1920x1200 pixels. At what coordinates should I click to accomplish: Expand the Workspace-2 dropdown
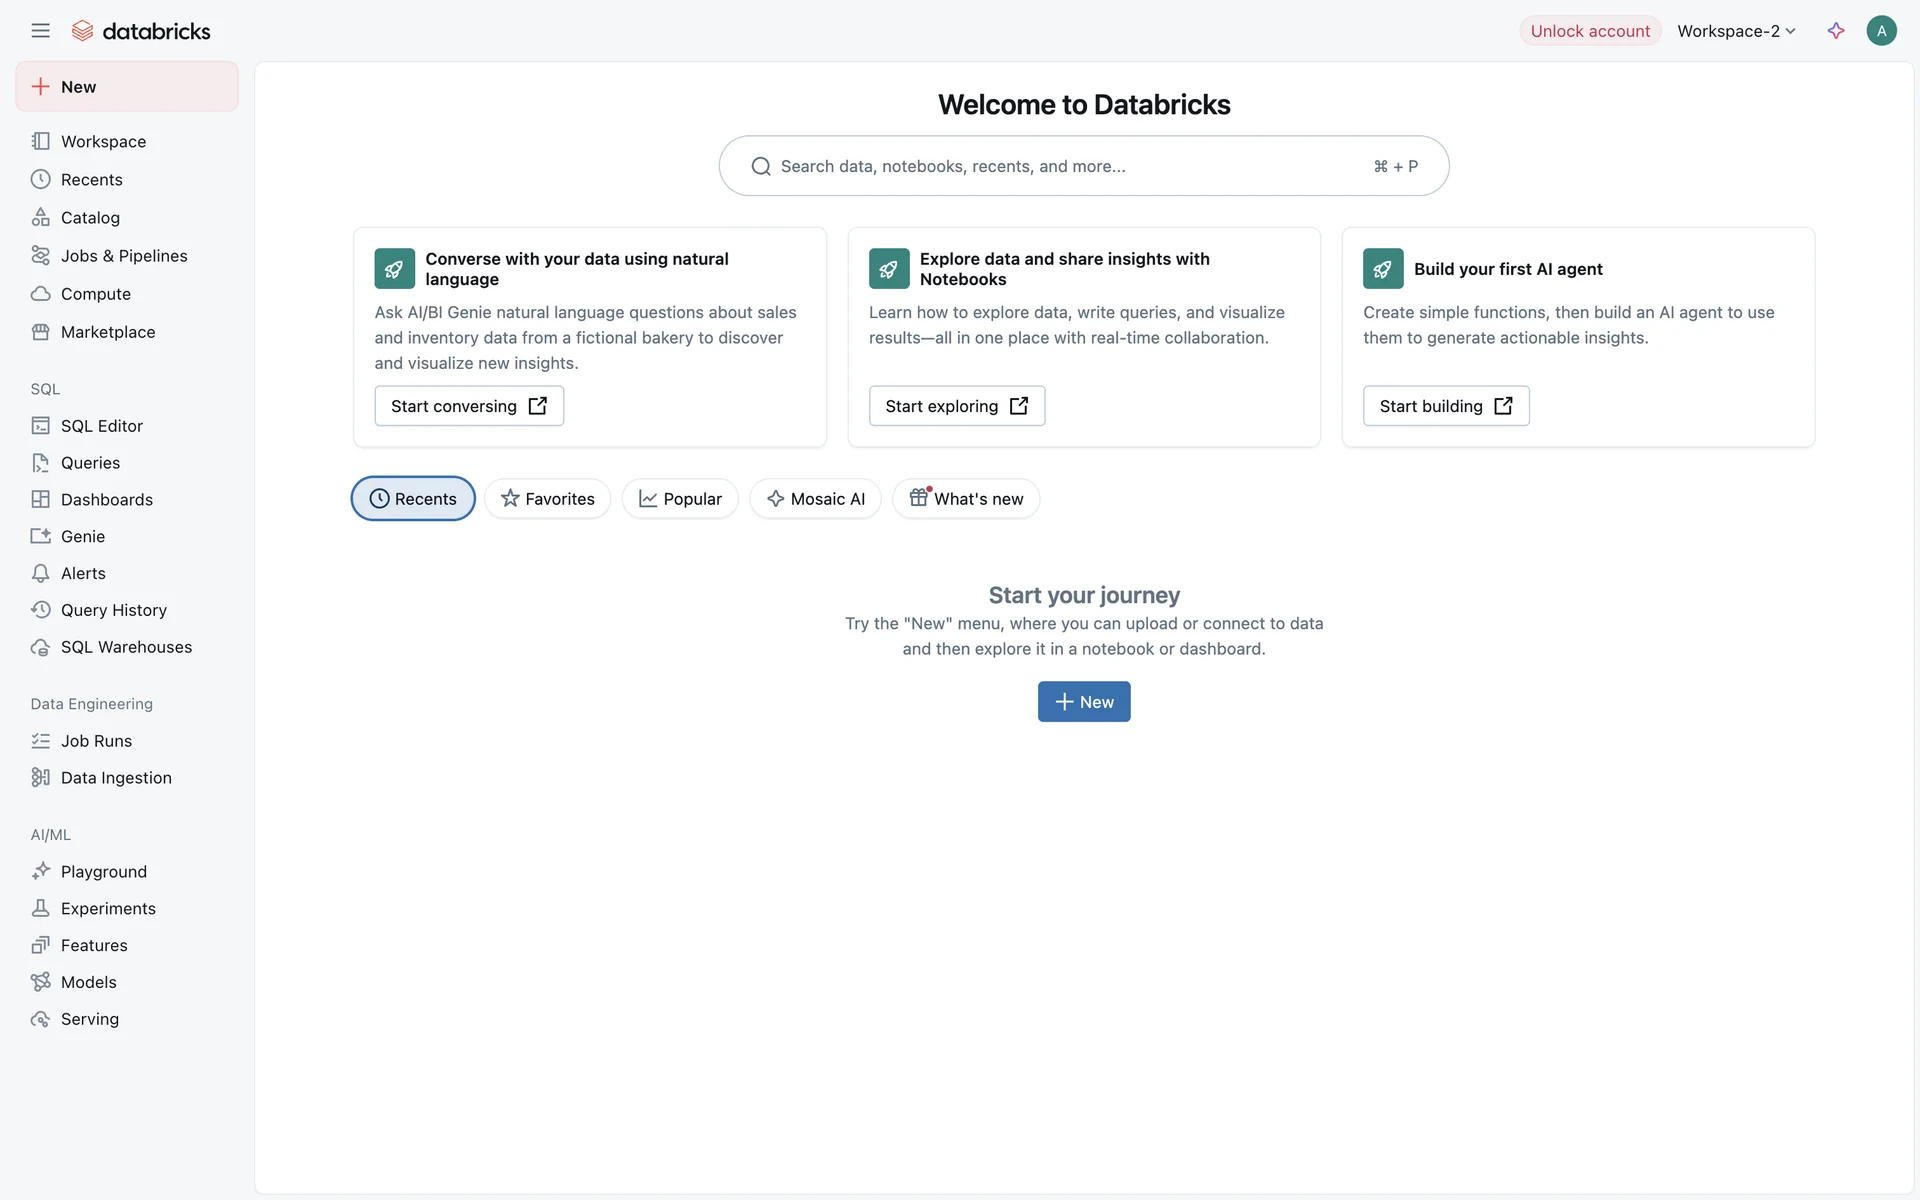click(x=1737, y=31)
